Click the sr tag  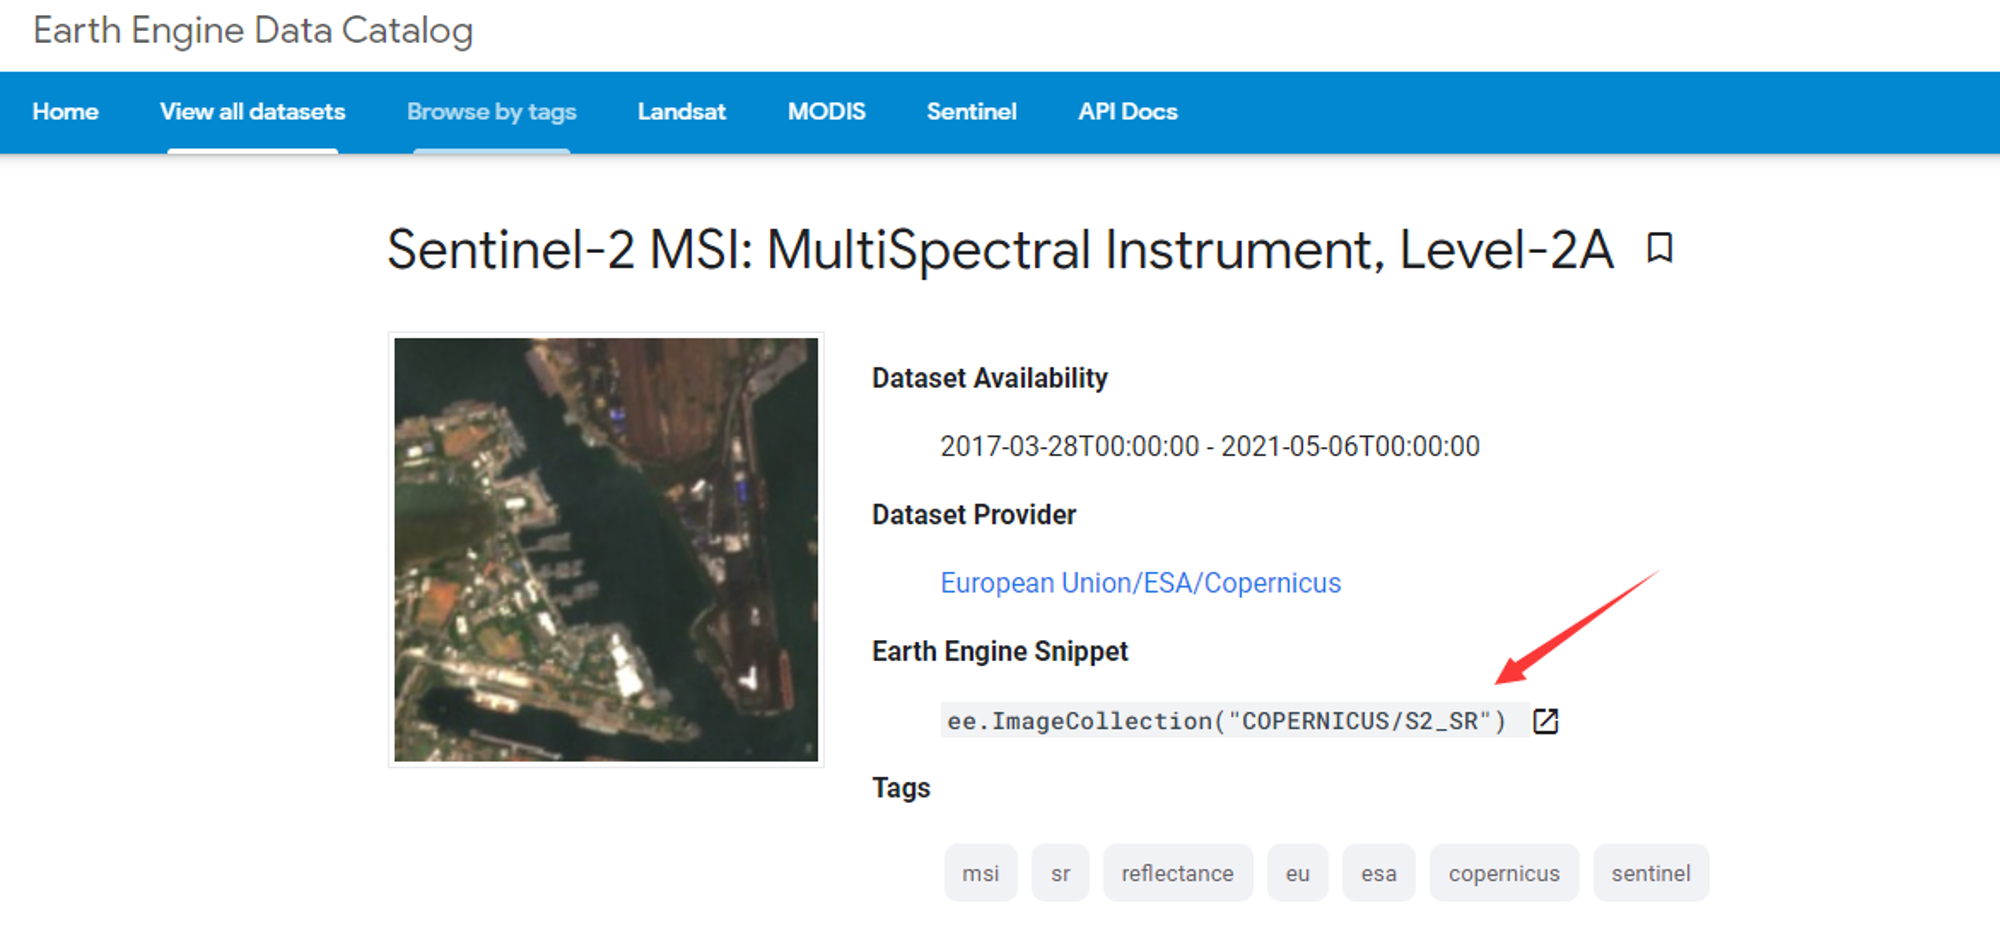coord(1060,873)
